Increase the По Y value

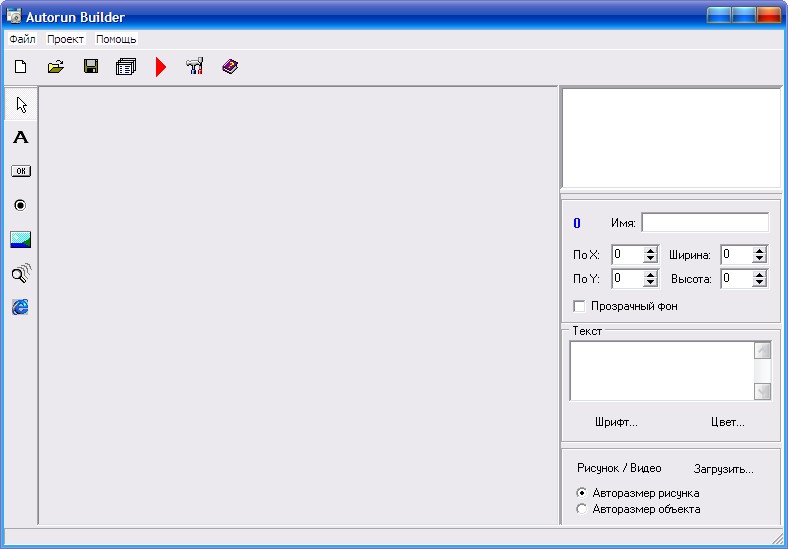coord(650,274)
